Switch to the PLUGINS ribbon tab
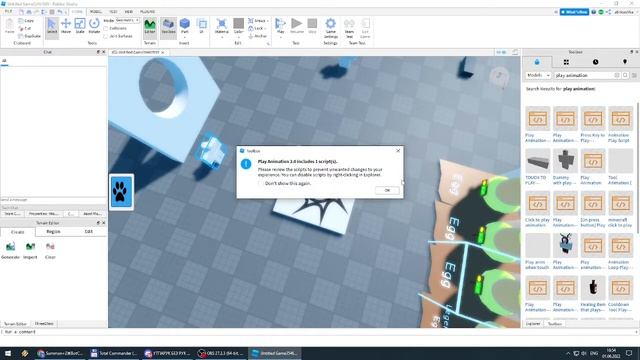640x360 pixels. pos(147,11)
